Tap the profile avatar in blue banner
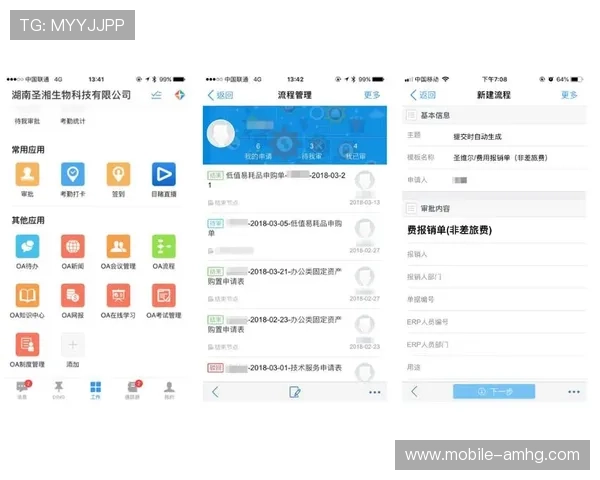The height and width of the screenshot is (480, 600). [x=221, y=133]
